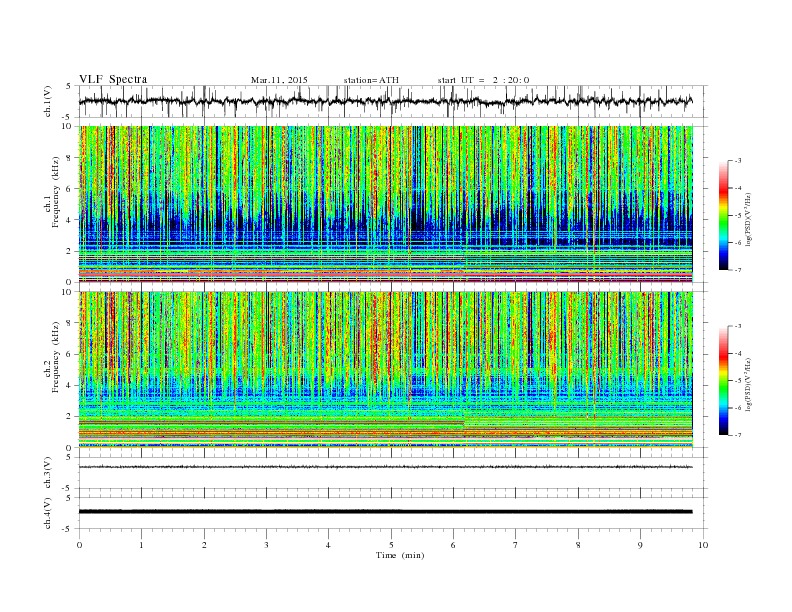Click the "ch.3(V)" axis label

click(x=47, y=473)
